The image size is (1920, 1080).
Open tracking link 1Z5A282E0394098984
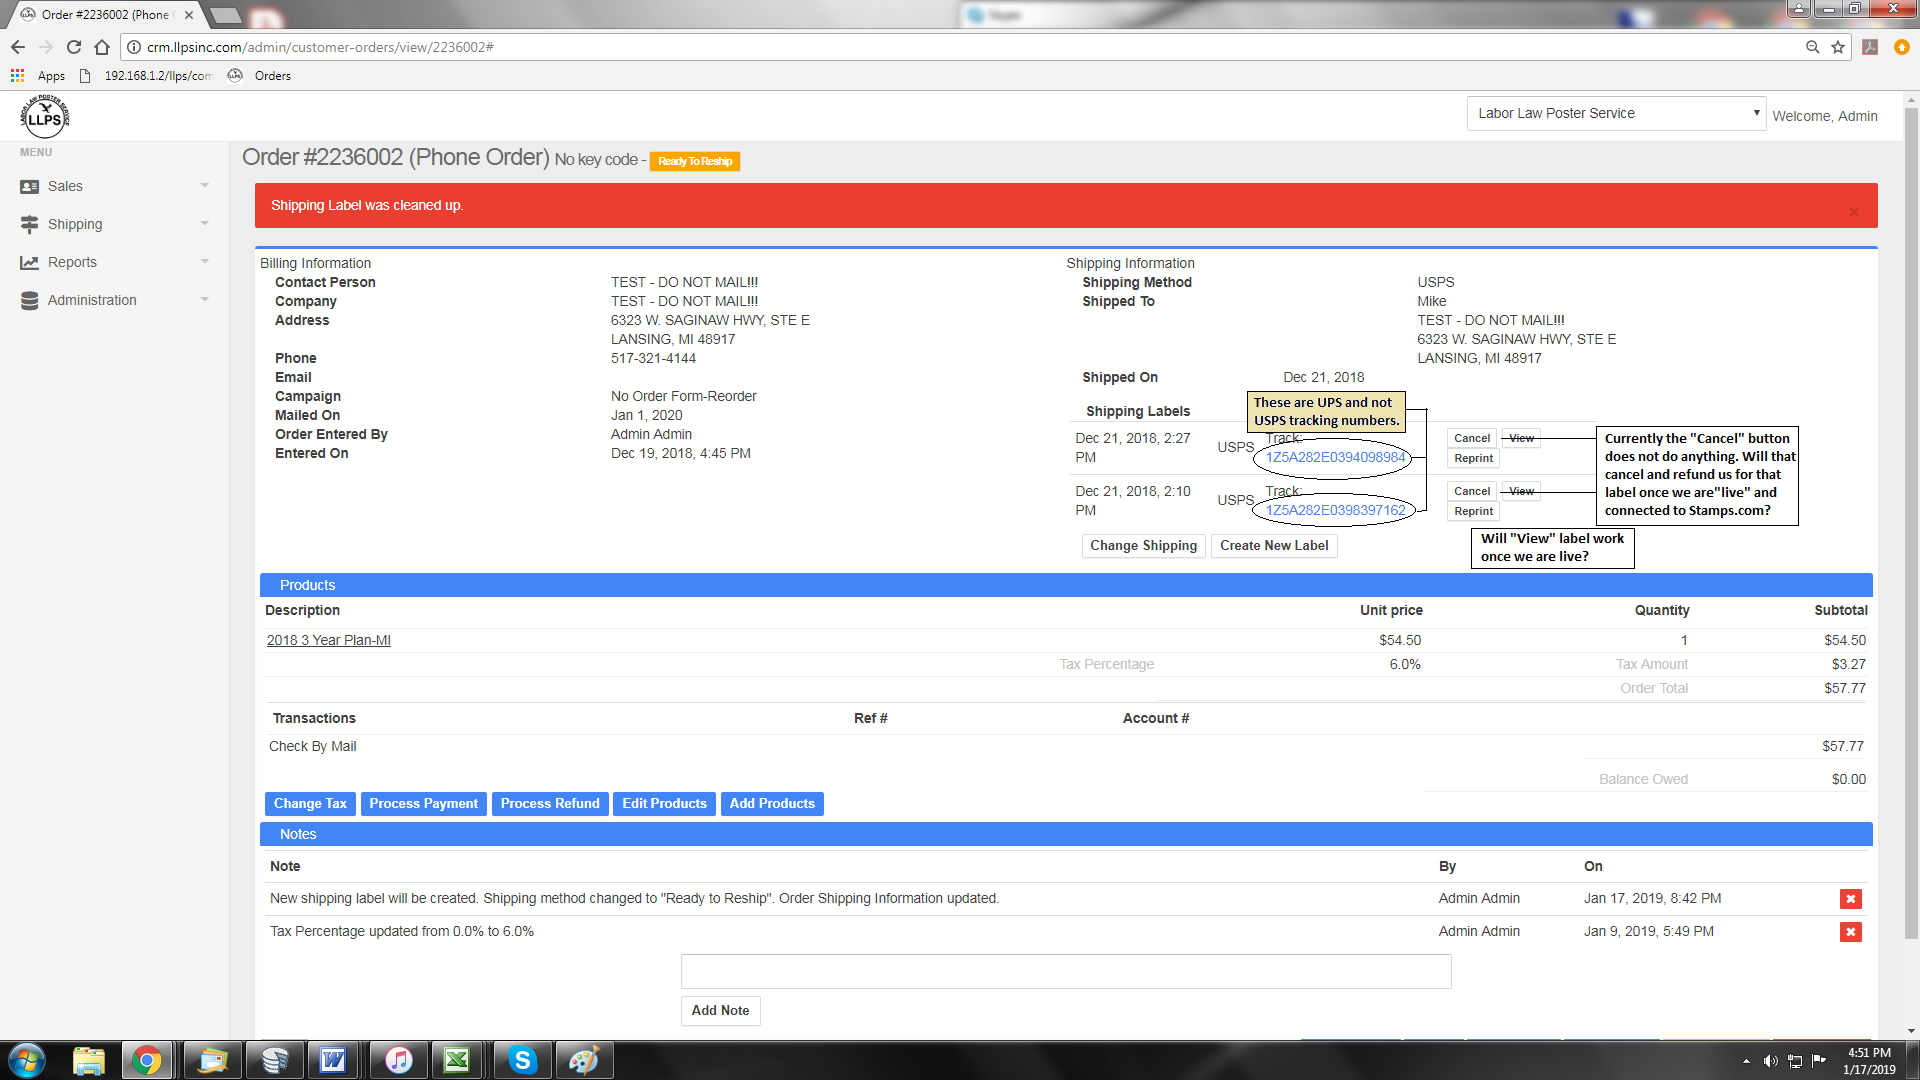(x=1335, y=458)
